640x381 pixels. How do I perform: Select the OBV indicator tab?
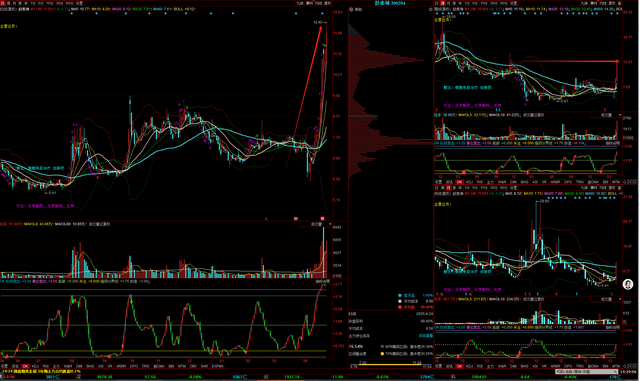[x=193, y=366]
